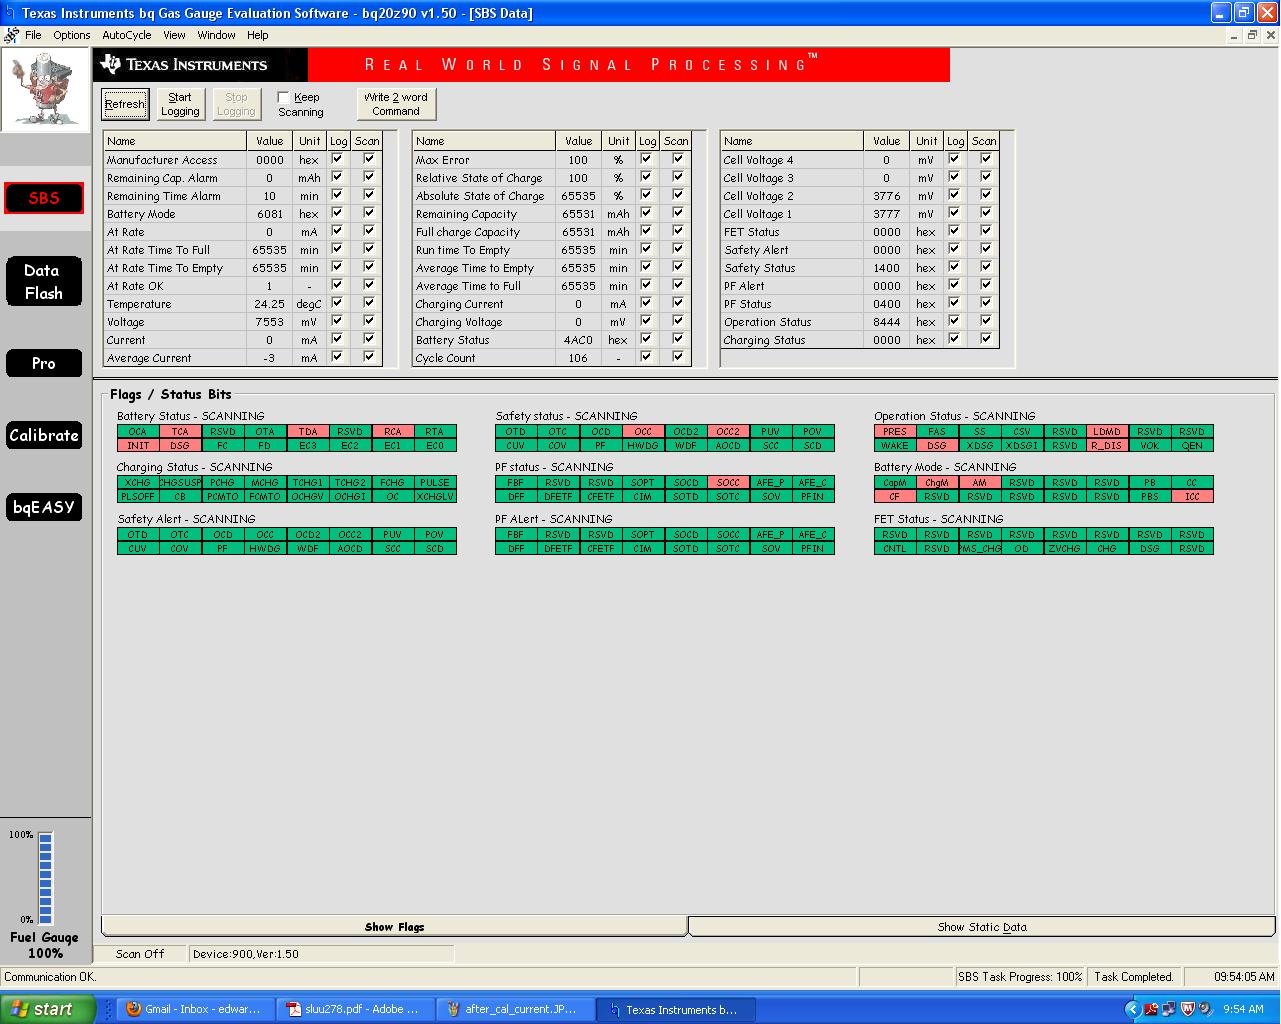Open the bqEASY wizard
1281x1024 pixels.
44,507
